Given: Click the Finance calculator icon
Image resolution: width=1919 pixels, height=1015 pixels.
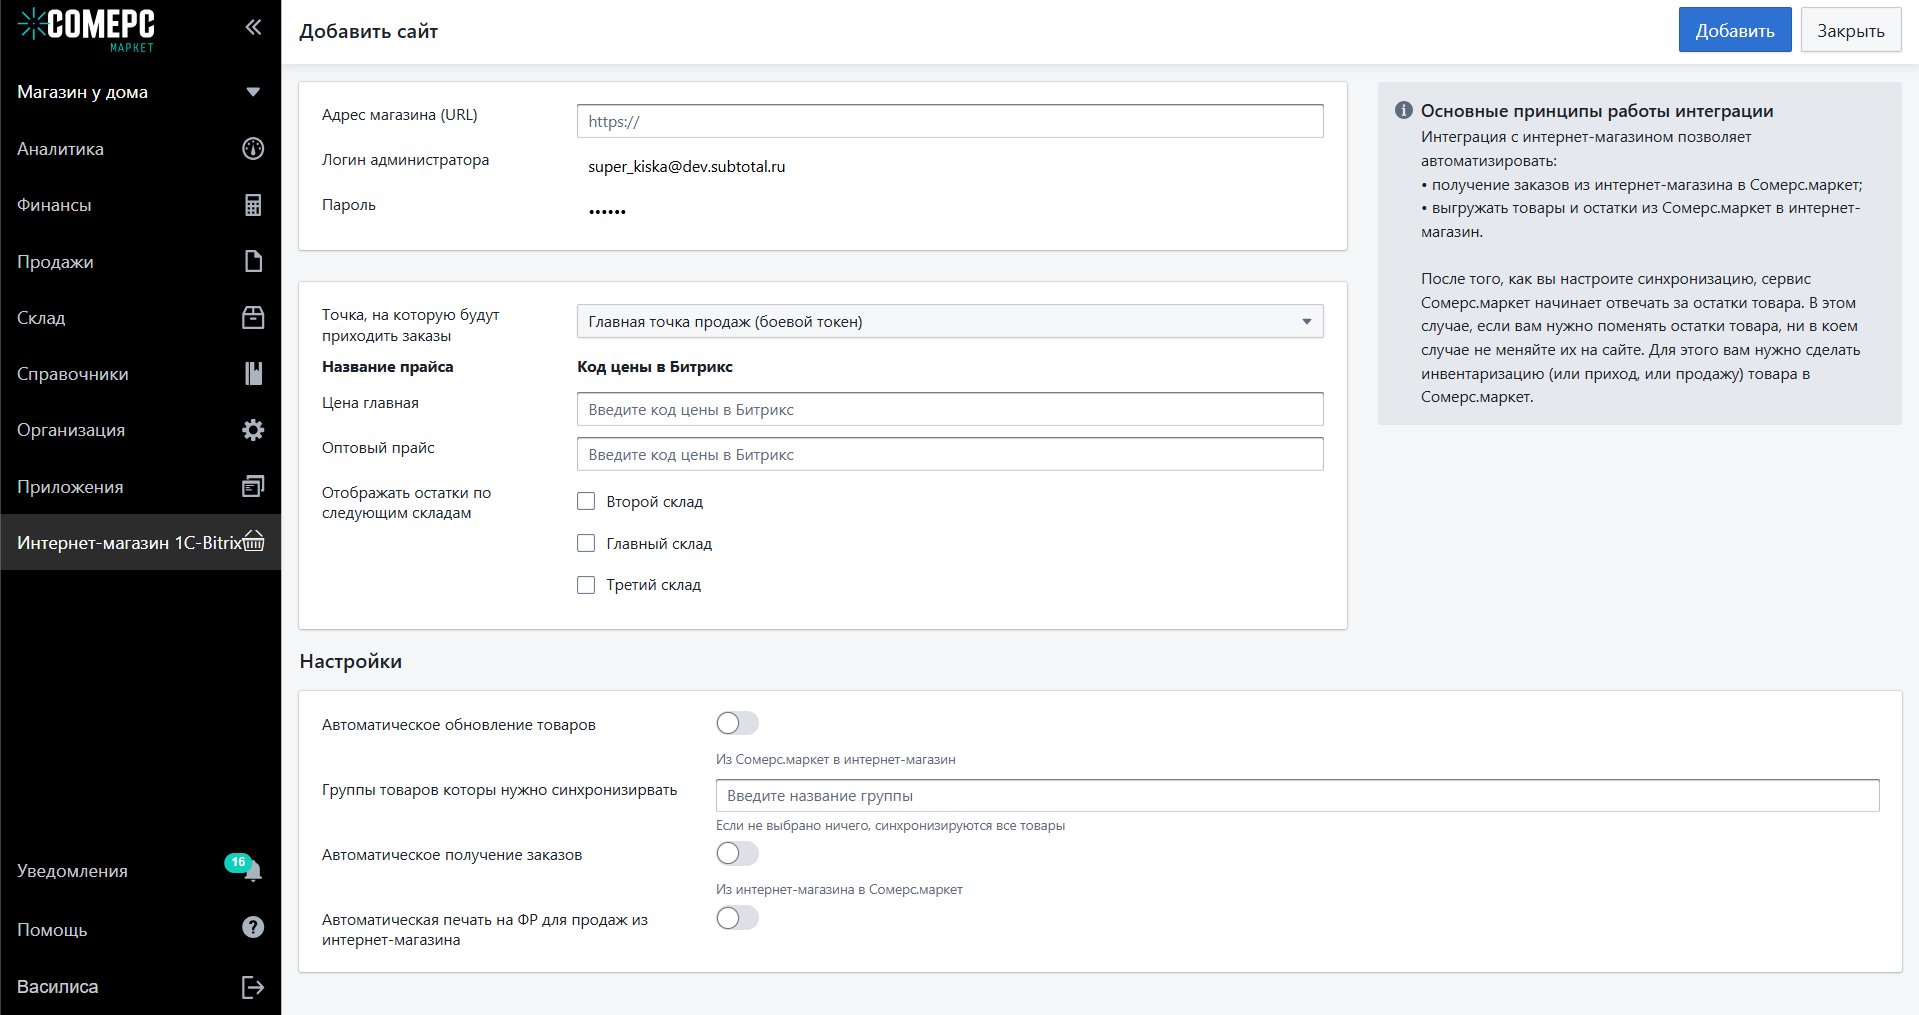Looking at the screenshot, I should pyautogui.click(x=253, y=205).
